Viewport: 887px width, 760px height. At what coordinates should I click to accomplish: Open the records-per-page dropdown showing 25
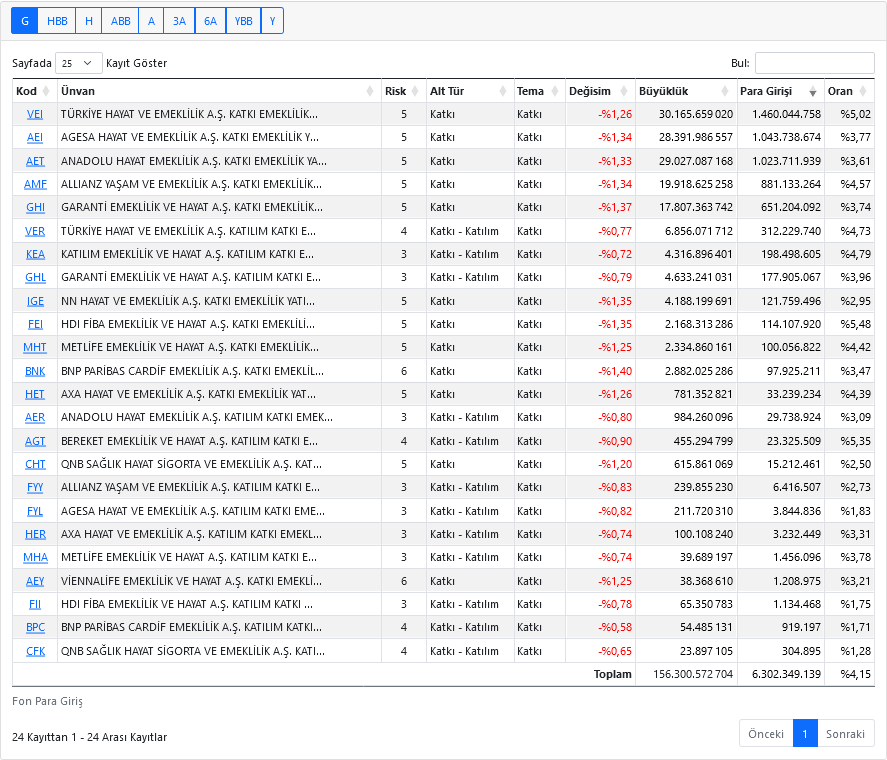[x=79, y=63]
